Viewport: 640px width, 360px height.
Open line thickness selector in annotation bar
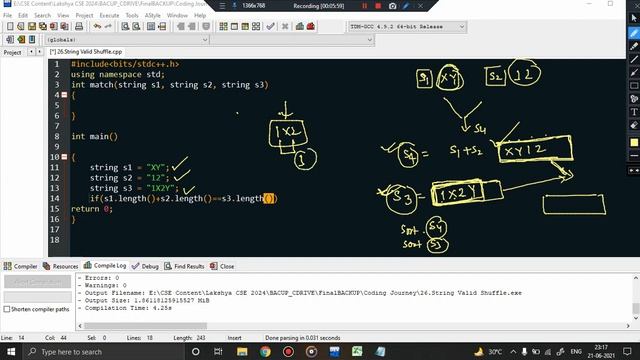click(x=633, y=156)
